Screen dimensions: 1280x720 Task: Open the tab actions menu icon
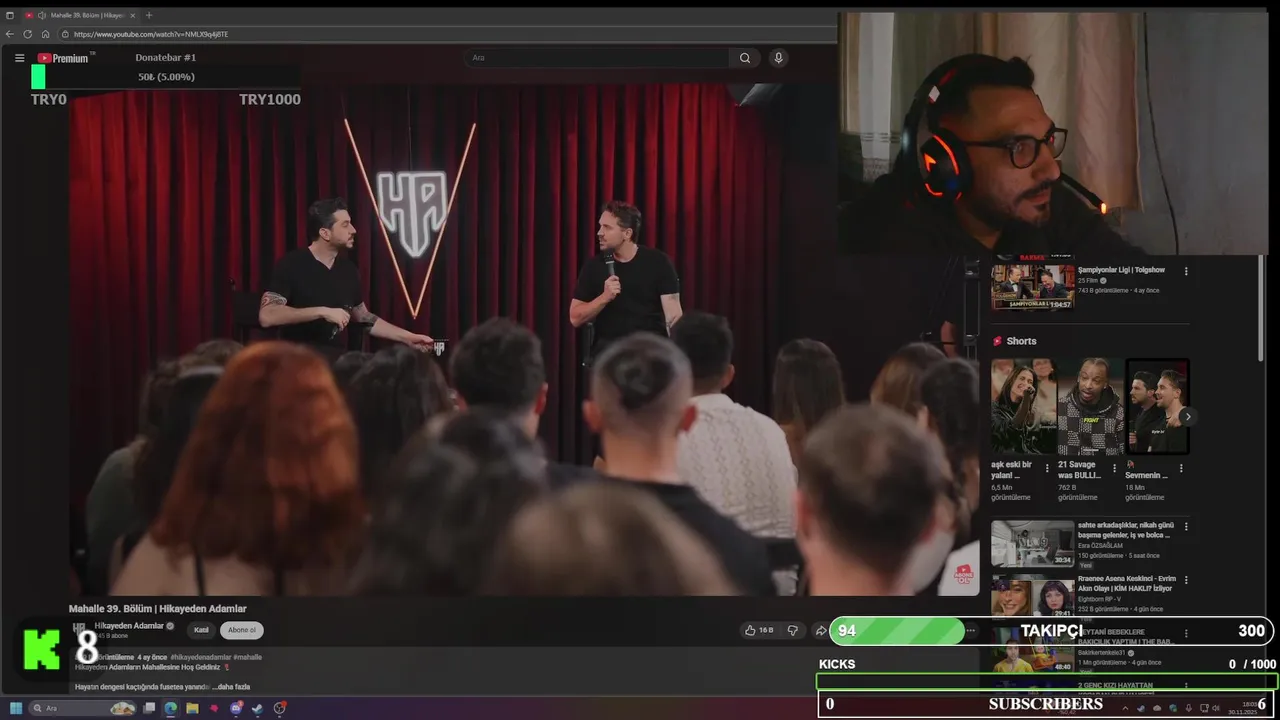click(x=10, y=15)
